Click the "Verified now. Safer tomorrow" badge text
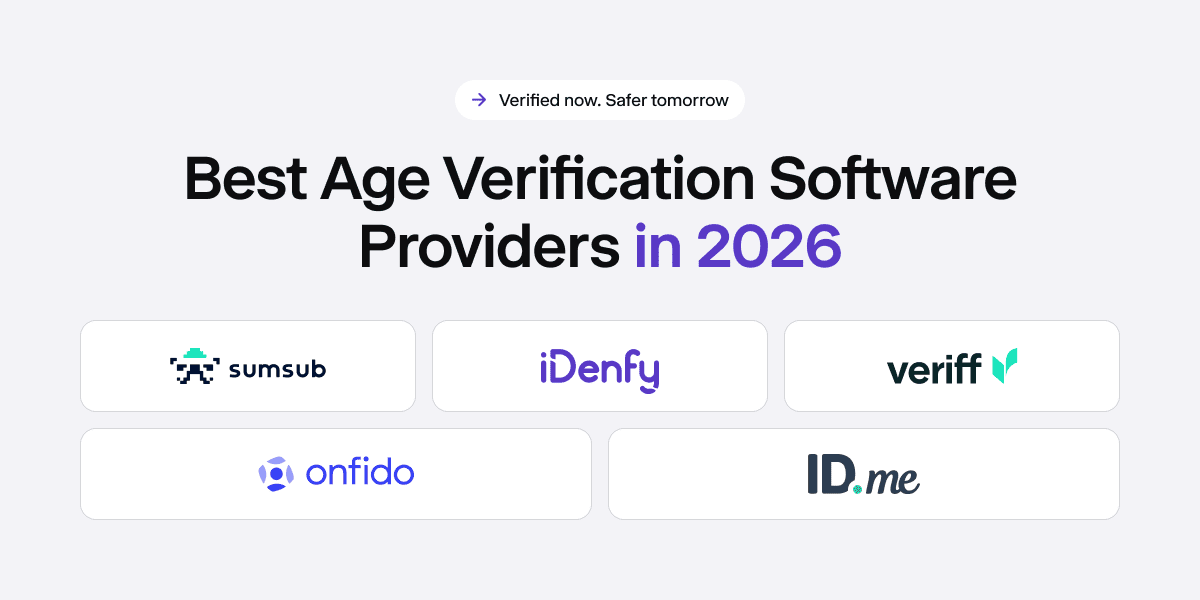 (613, 100)
